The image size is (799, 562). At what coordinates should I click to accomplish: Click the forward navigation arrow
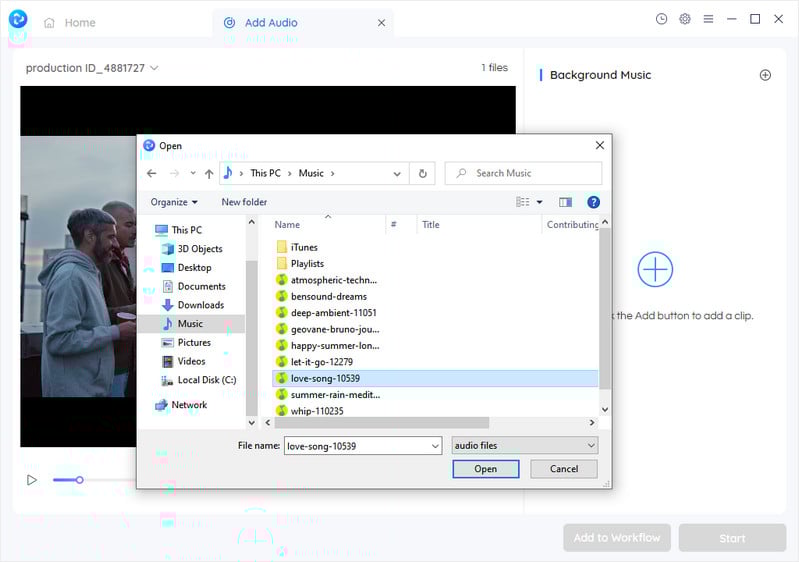(x=174, y=173)
